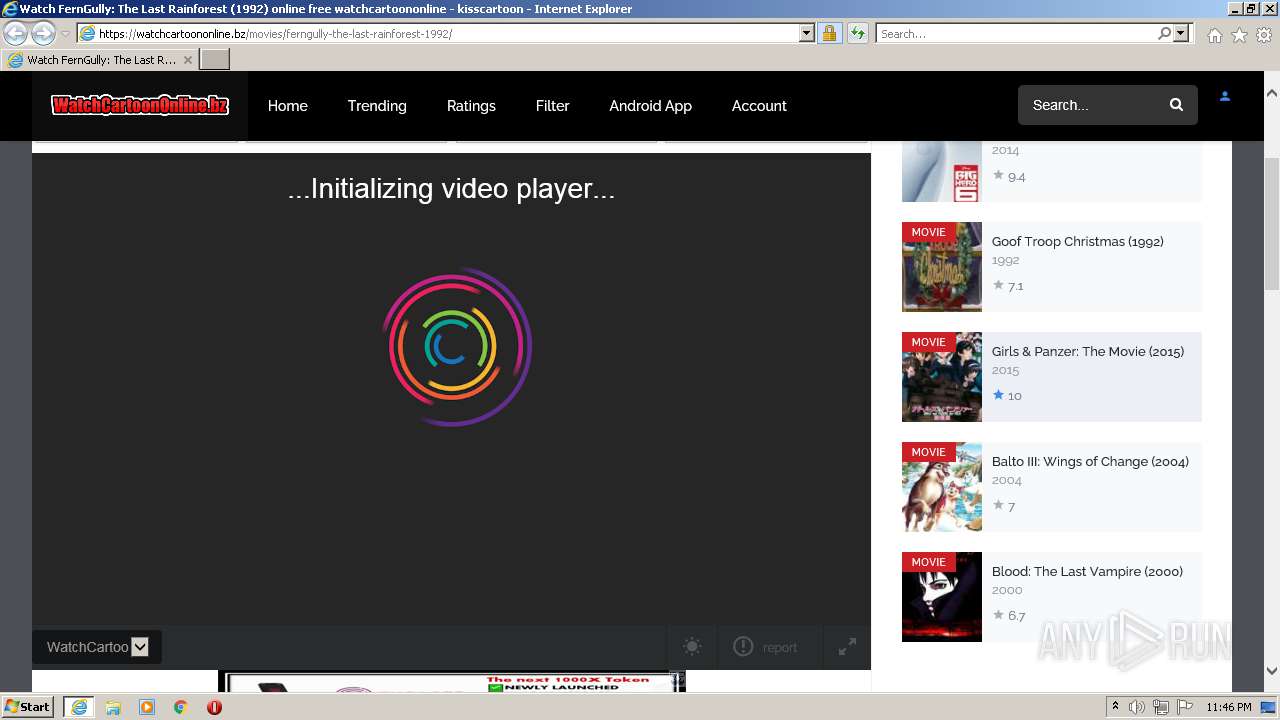Open the Filter menu item
The image size is (1280, 720).
[x=552, y=105]
